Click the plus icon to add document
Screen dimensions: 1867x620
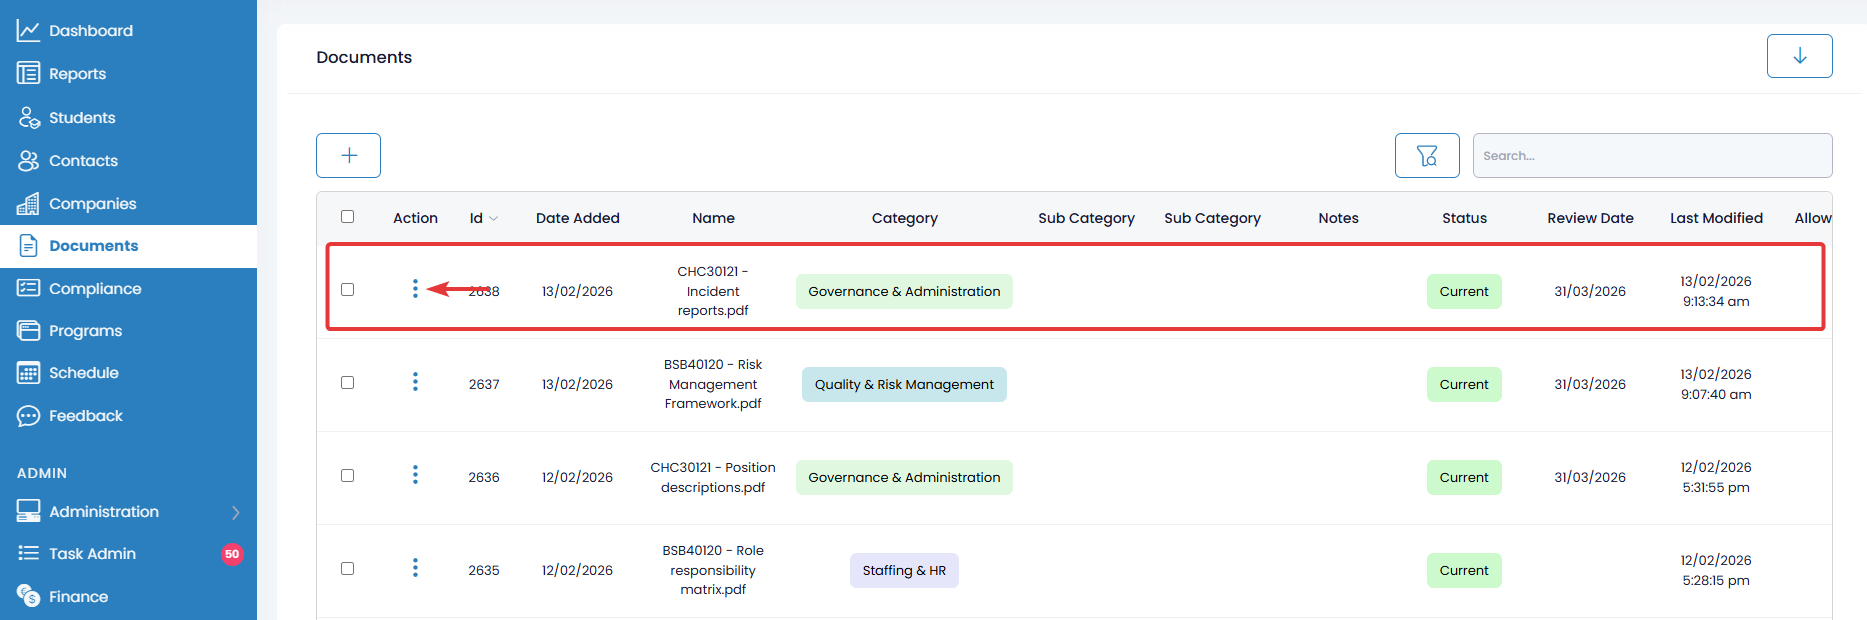[x=348, y=156]
